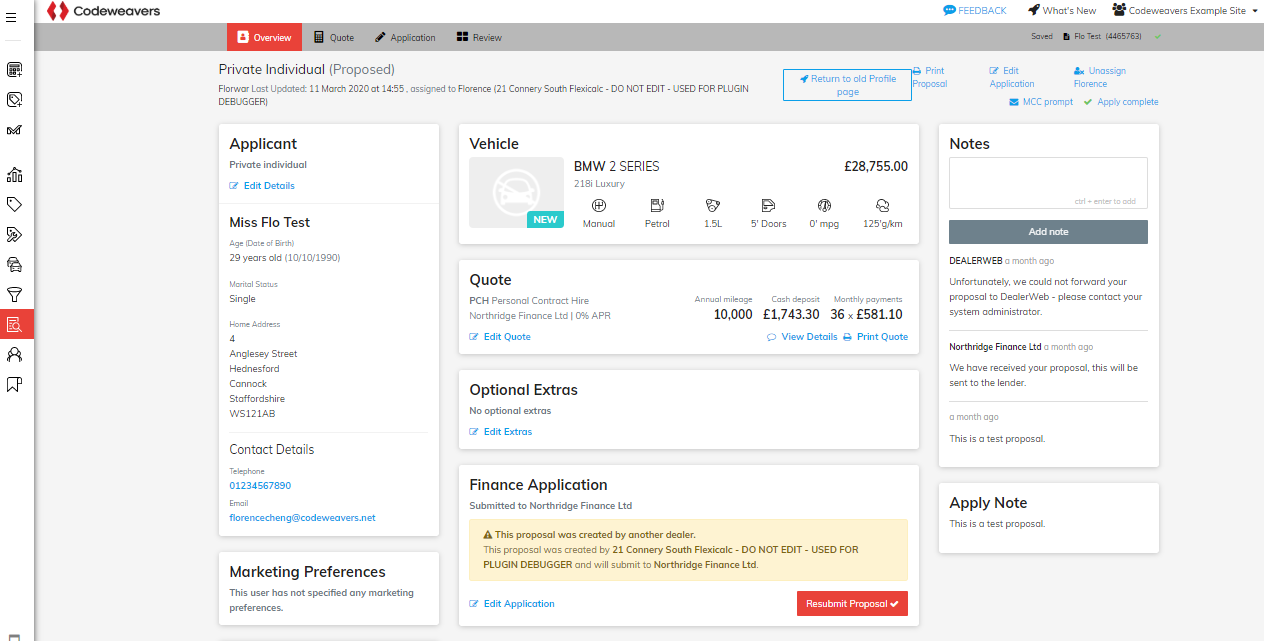This screenshot has height=641, width=1264.
Task: Click Unassign Florence link
Action: [x=1100, y=77]
